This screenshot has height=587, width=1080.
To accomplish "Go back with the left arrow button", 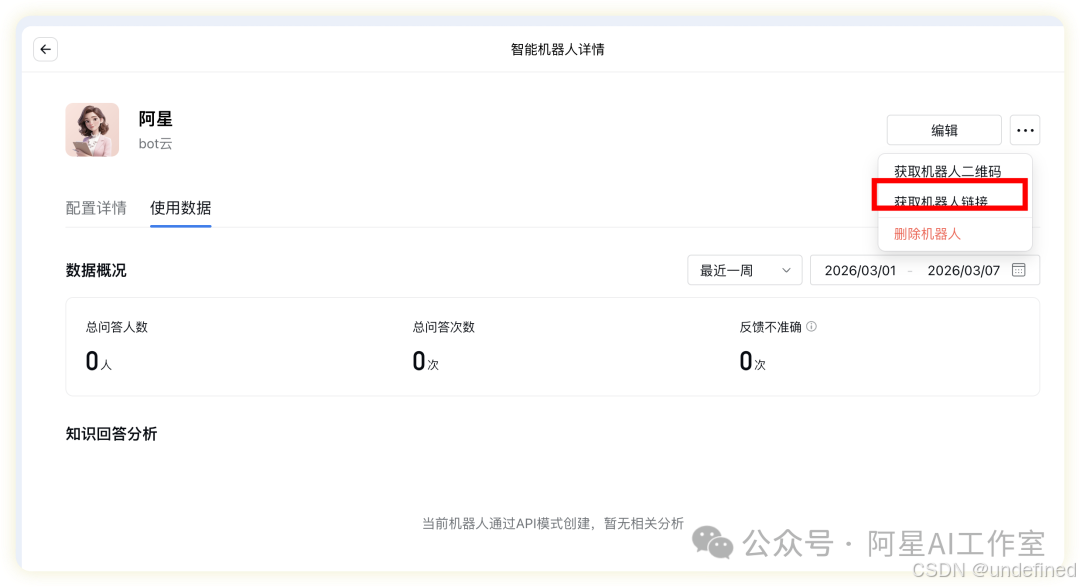I will pyautogui.click(x=45, y=50).
